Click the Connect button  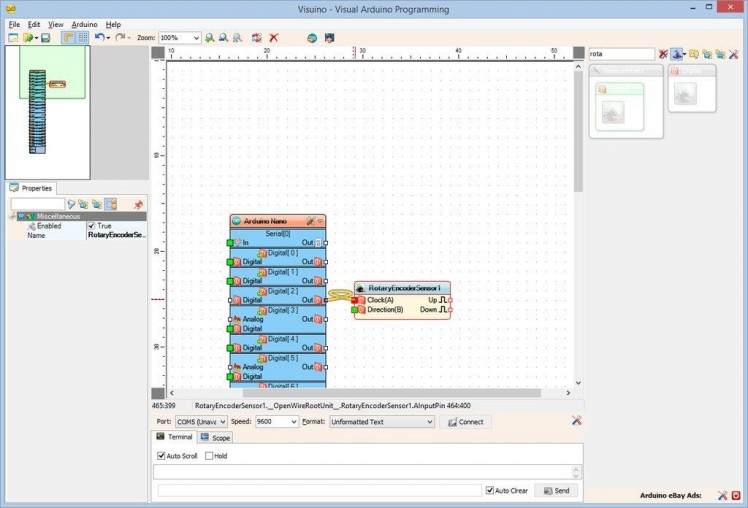pos(465,422)
